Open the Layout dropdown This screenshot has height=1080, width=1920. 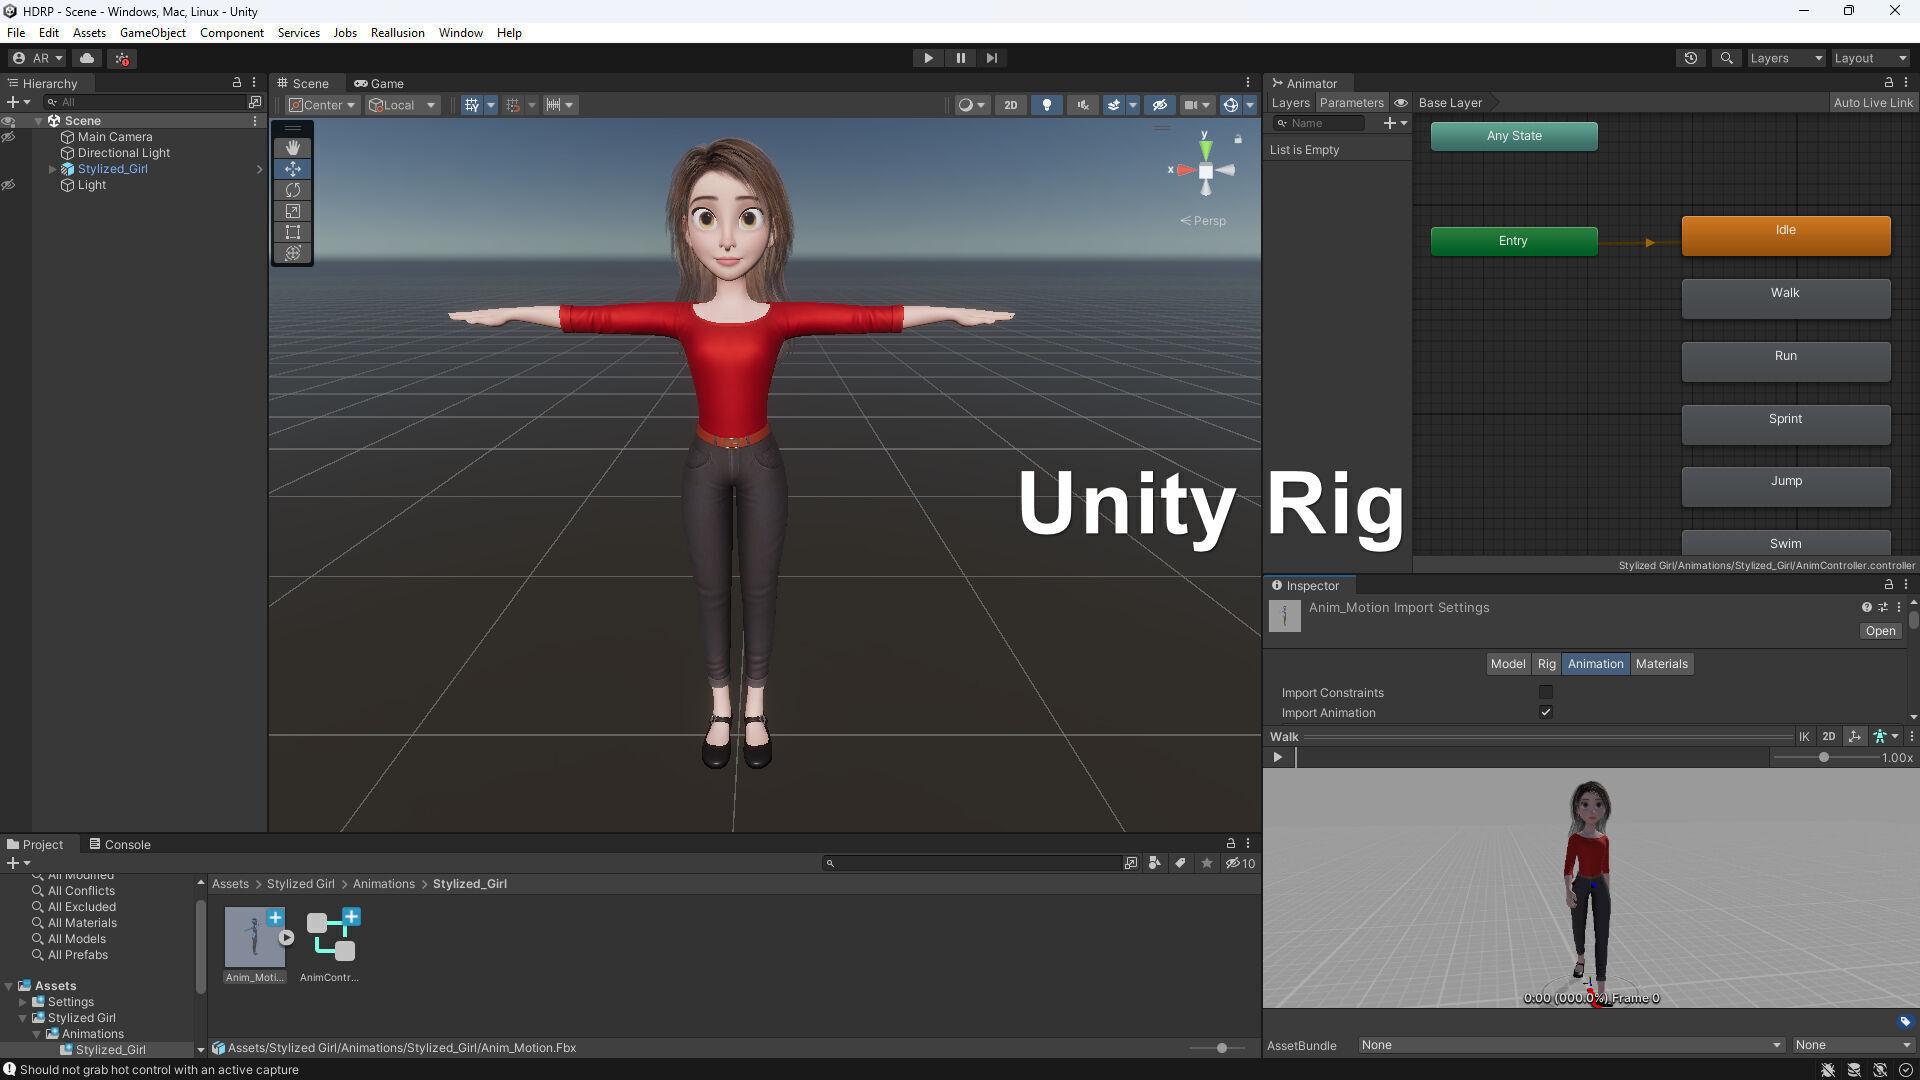(1870, 58)
